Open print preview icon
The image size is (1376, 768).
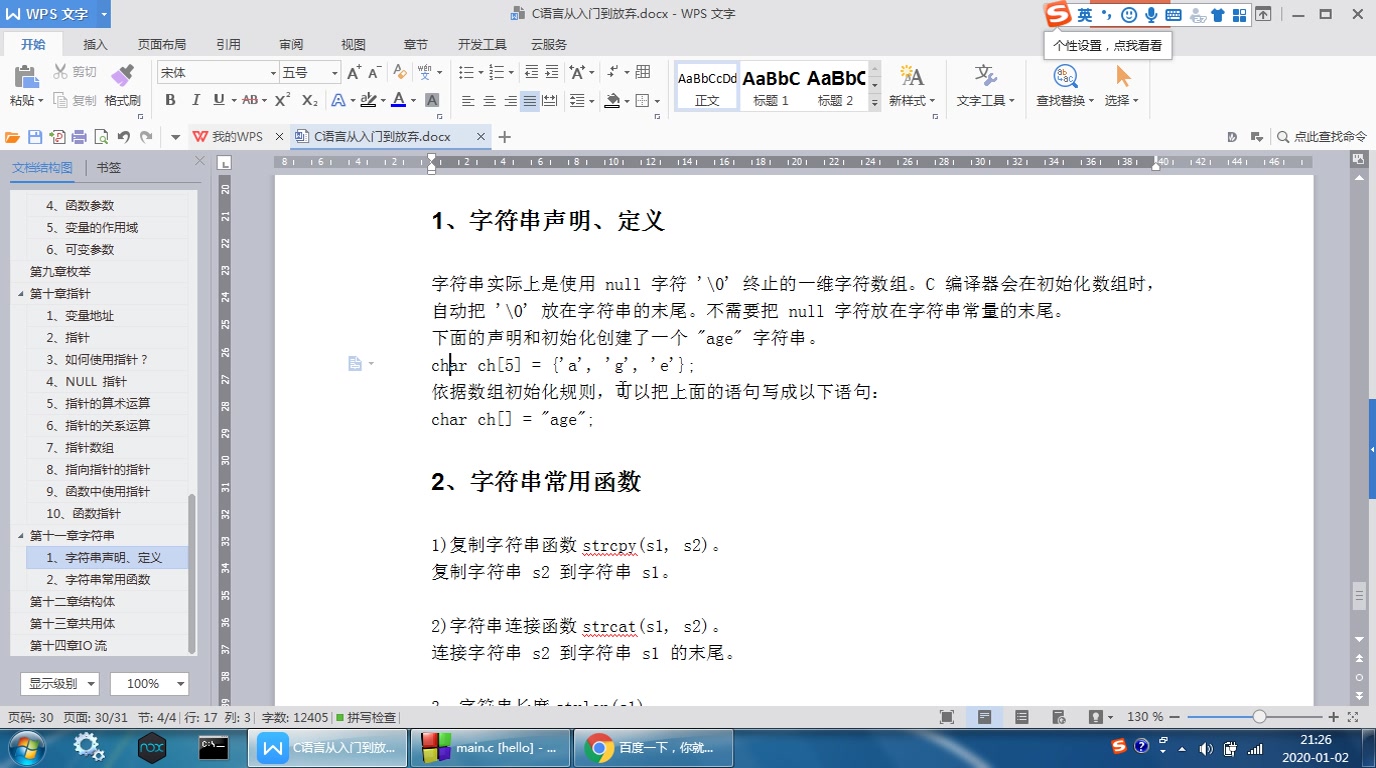(101, 137)
